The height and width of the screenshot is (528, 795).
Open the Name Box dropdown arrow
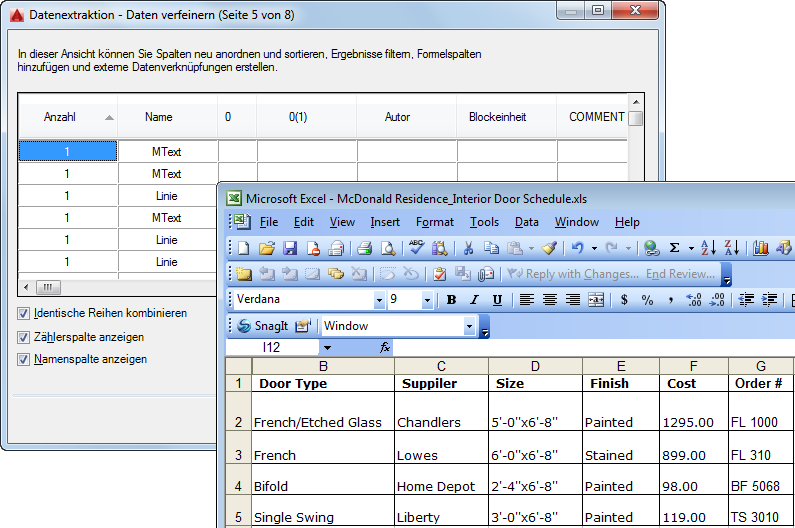327,348
